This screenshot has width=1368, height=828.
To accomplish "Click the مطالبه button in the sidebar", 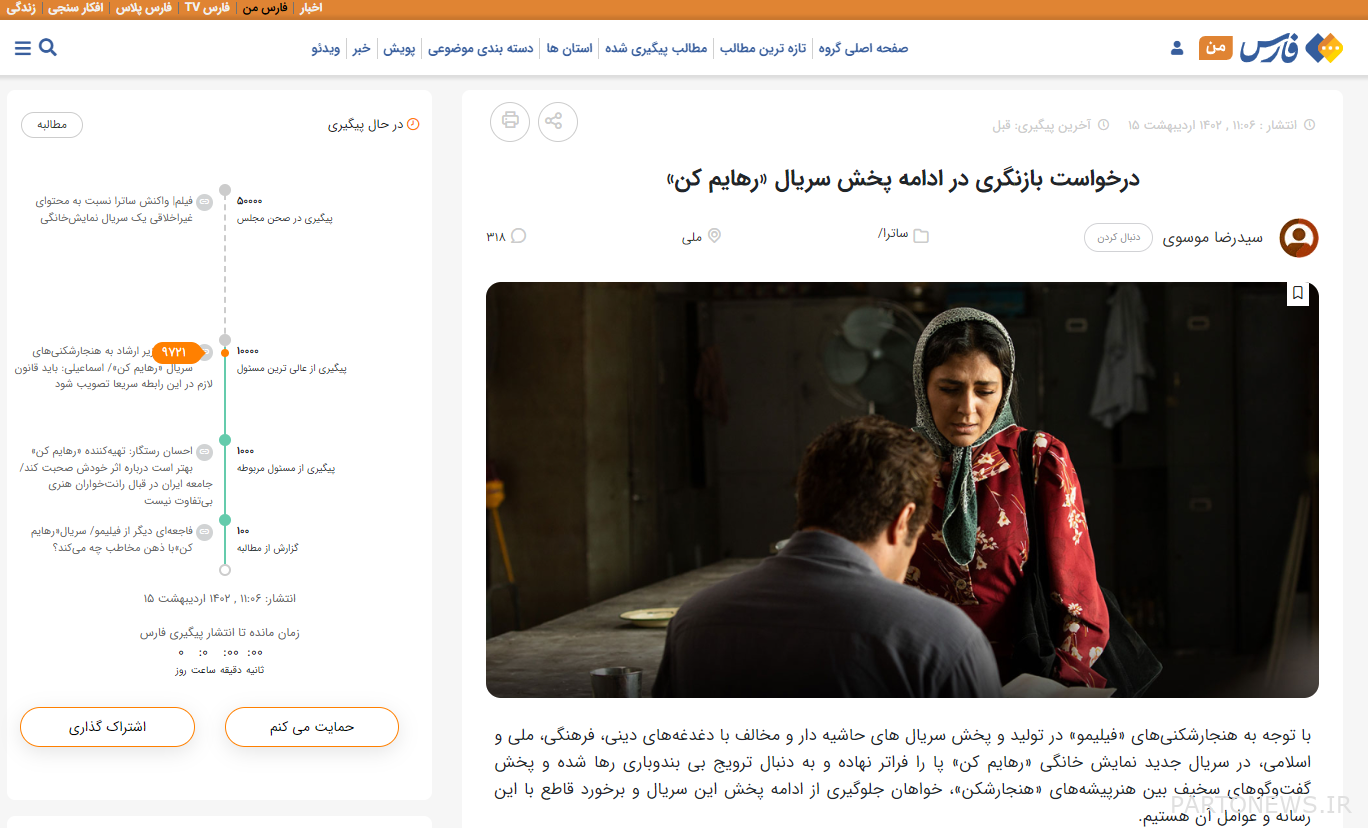I will click(x=52, y=125).
